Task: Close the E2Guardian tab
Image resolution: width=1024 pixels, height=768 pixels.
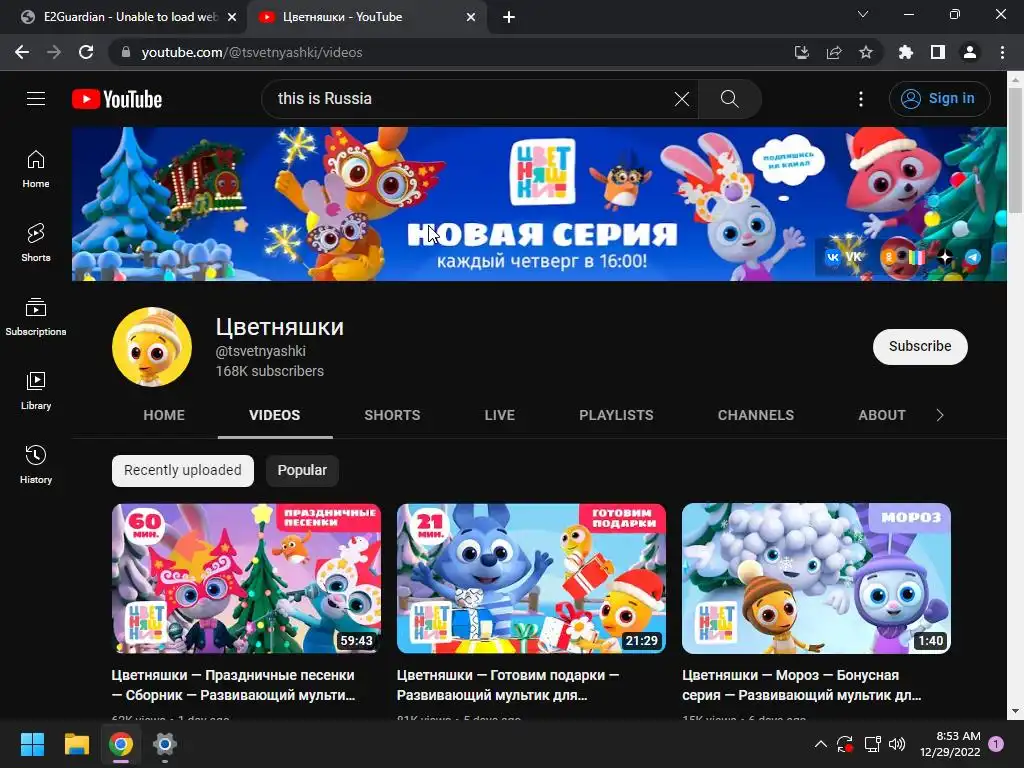Action: tap(232, 17)
